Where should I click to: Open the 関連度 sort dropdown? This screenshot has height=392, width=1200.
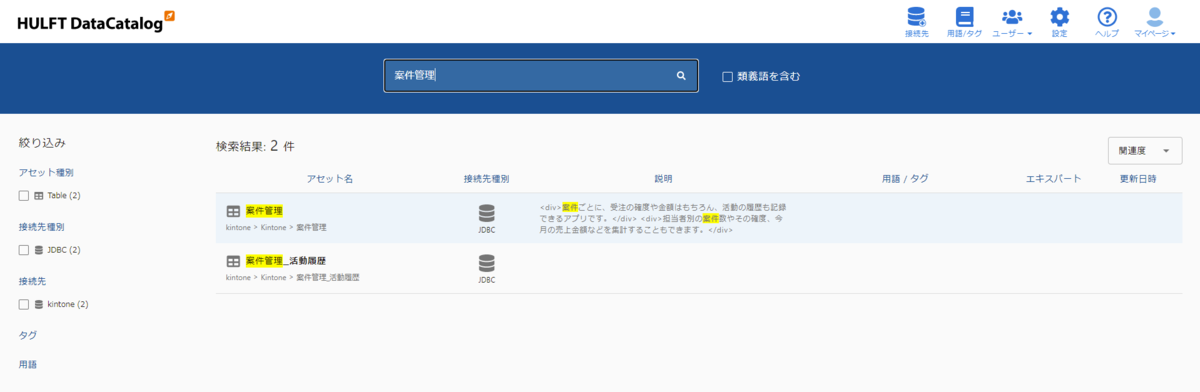[1145, 150]
